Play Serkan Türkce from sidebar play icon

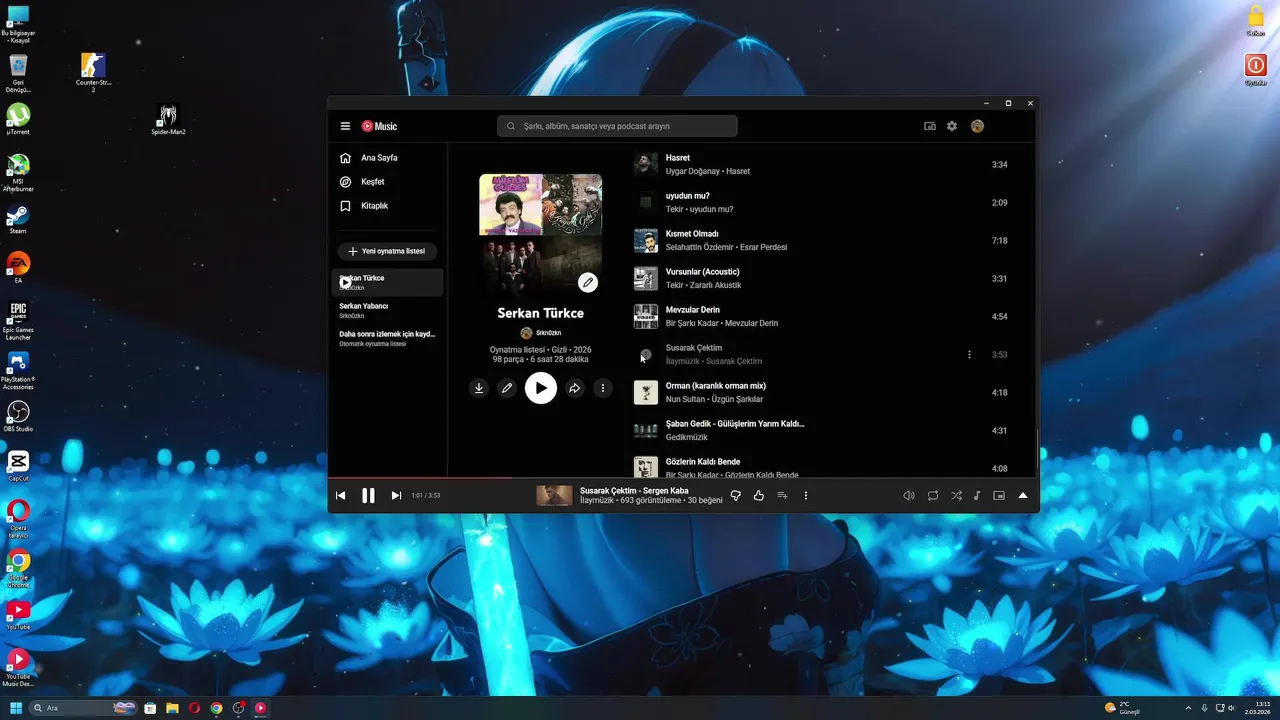pos(346,282)
